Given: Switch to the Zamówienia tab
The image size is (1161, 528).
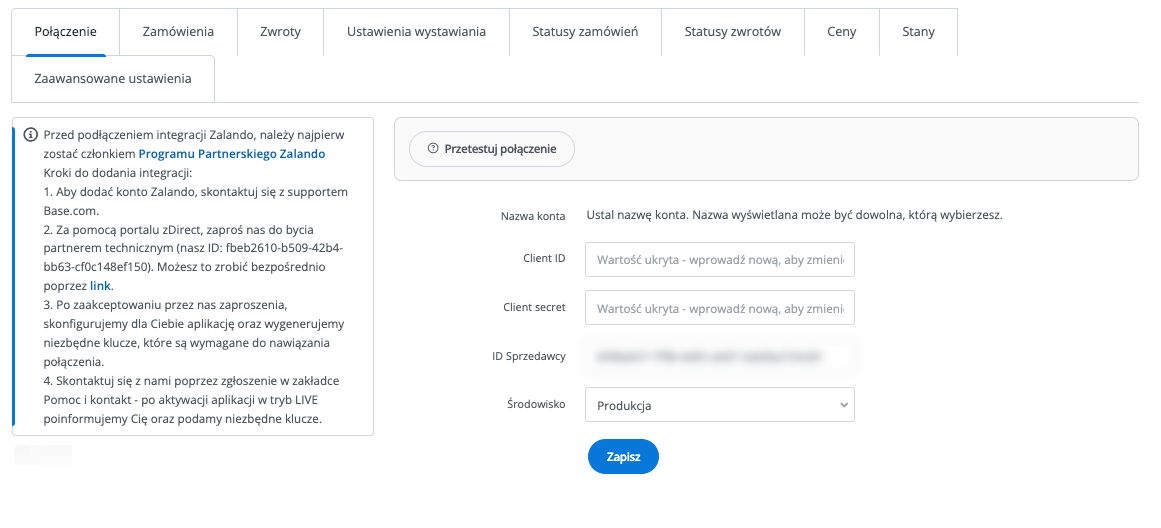Looking at the screenshot, I should [178, 32].
